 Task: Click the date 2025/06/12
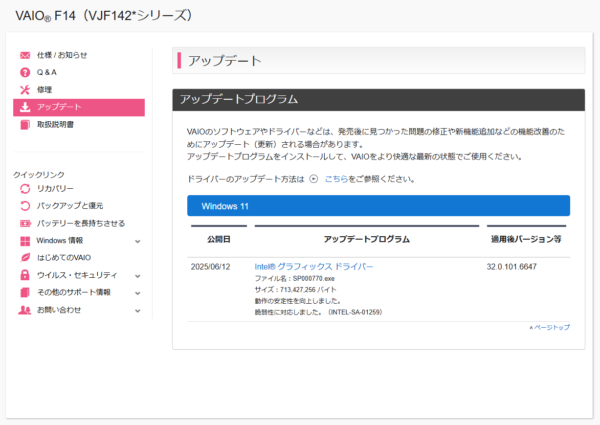[x=210, y=267]
